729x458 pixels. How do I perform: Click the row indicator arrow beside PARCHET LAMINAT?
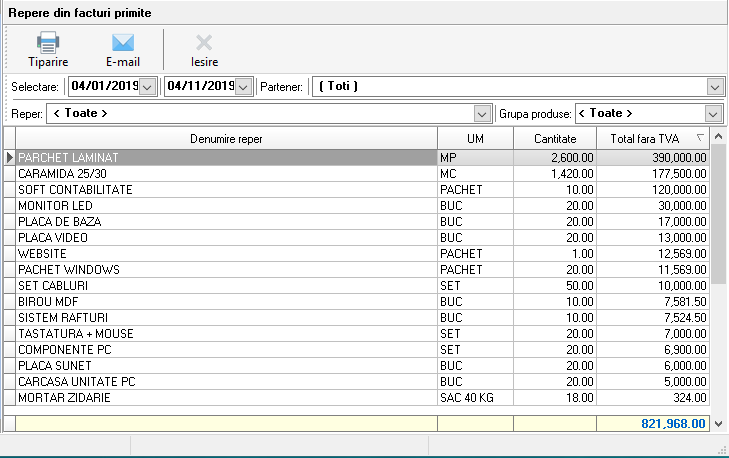(10, 158)
